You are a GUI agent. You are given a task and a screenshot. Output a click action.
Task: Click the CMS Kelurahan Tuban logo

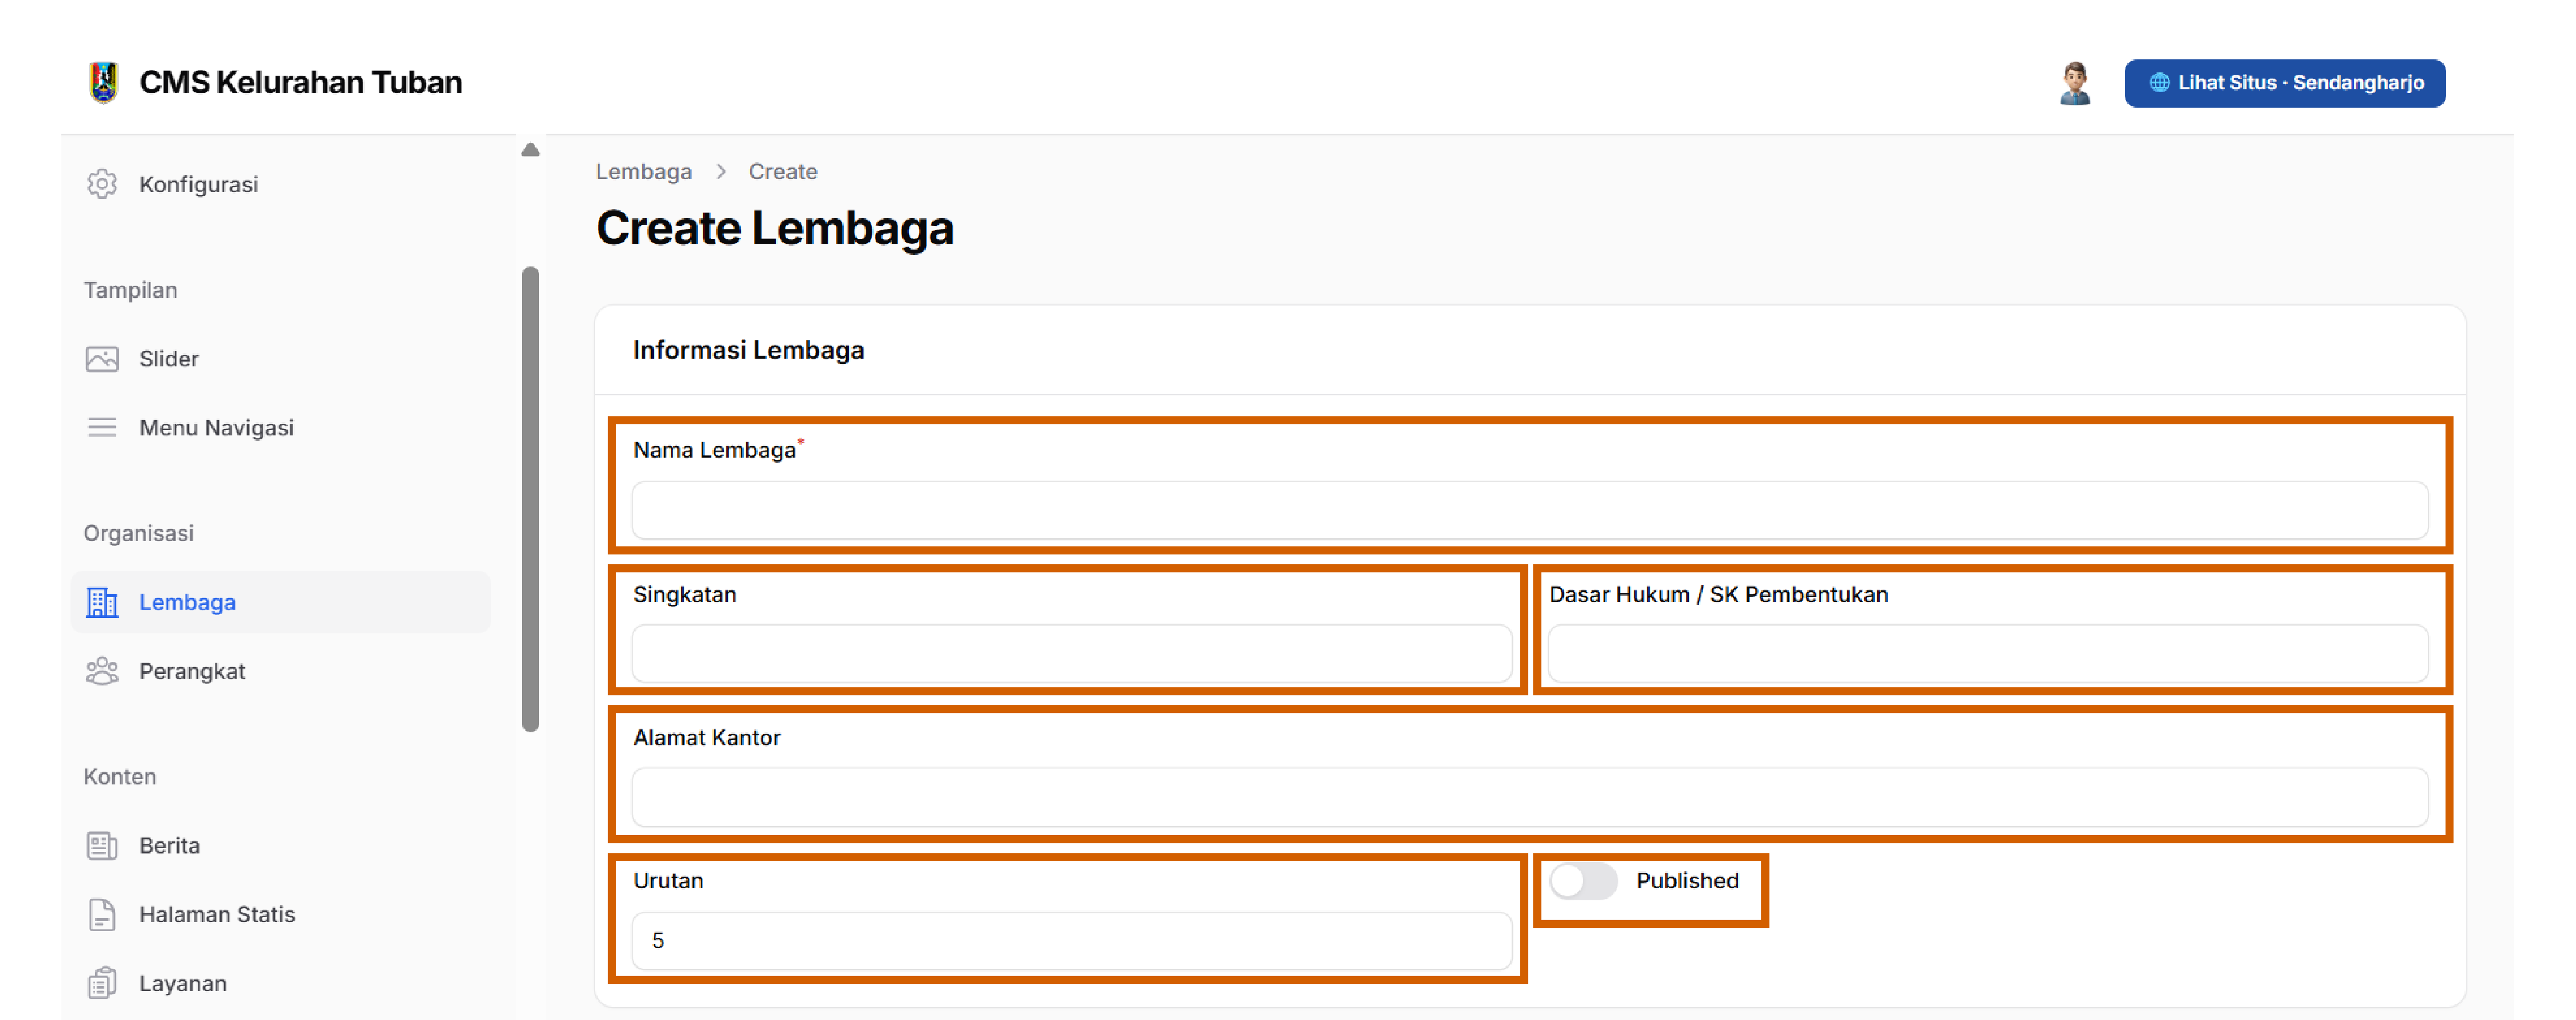103,82
